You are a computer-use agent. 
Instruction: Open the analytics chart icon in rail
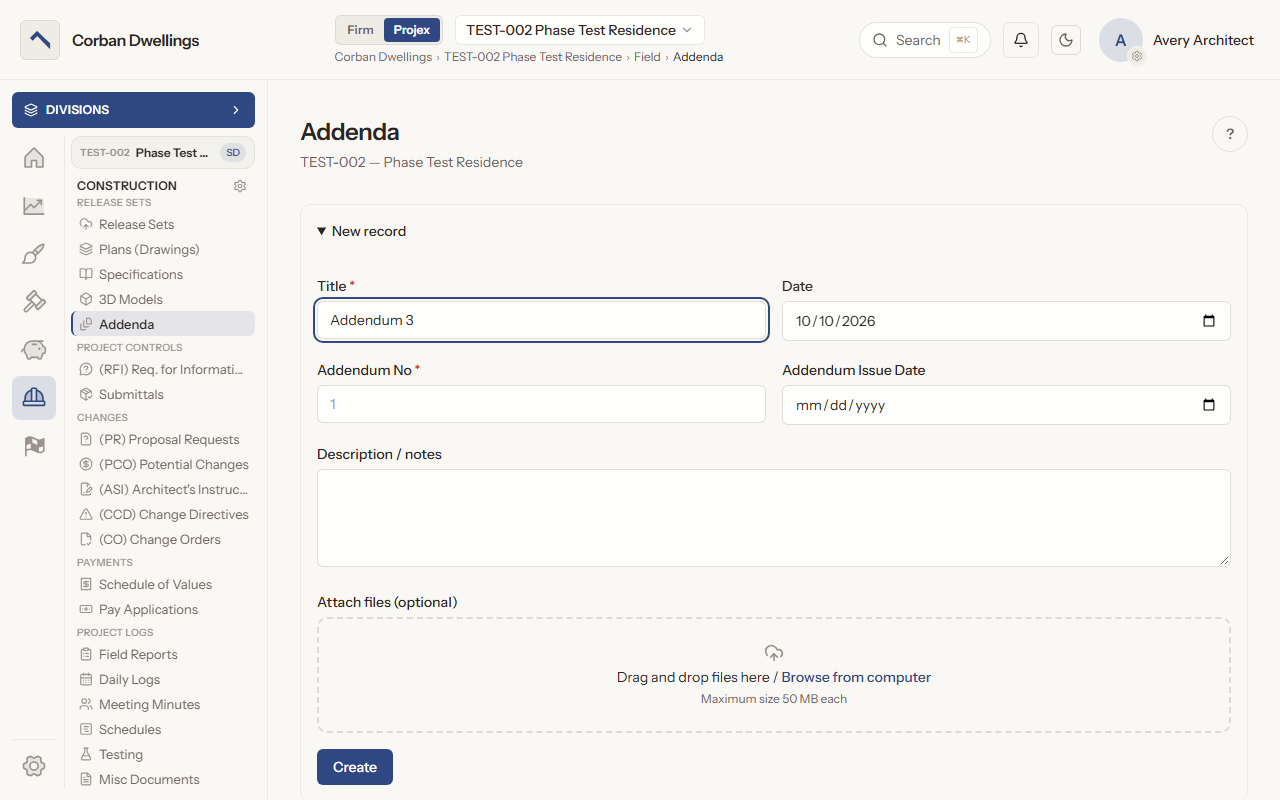[x=34, y=206]
